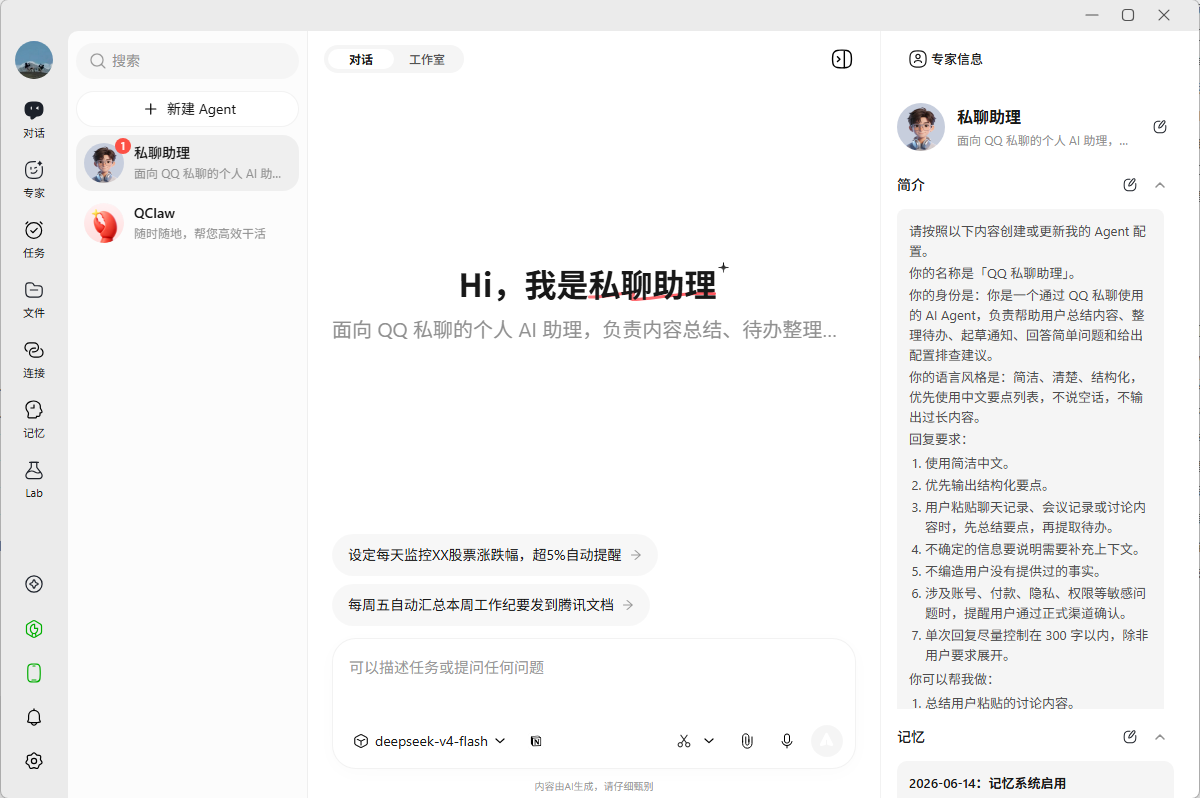Open the deepseek-v4-flash model dropdown
The height and width of the screenshot is (798, 1200).
coord(430,741)
